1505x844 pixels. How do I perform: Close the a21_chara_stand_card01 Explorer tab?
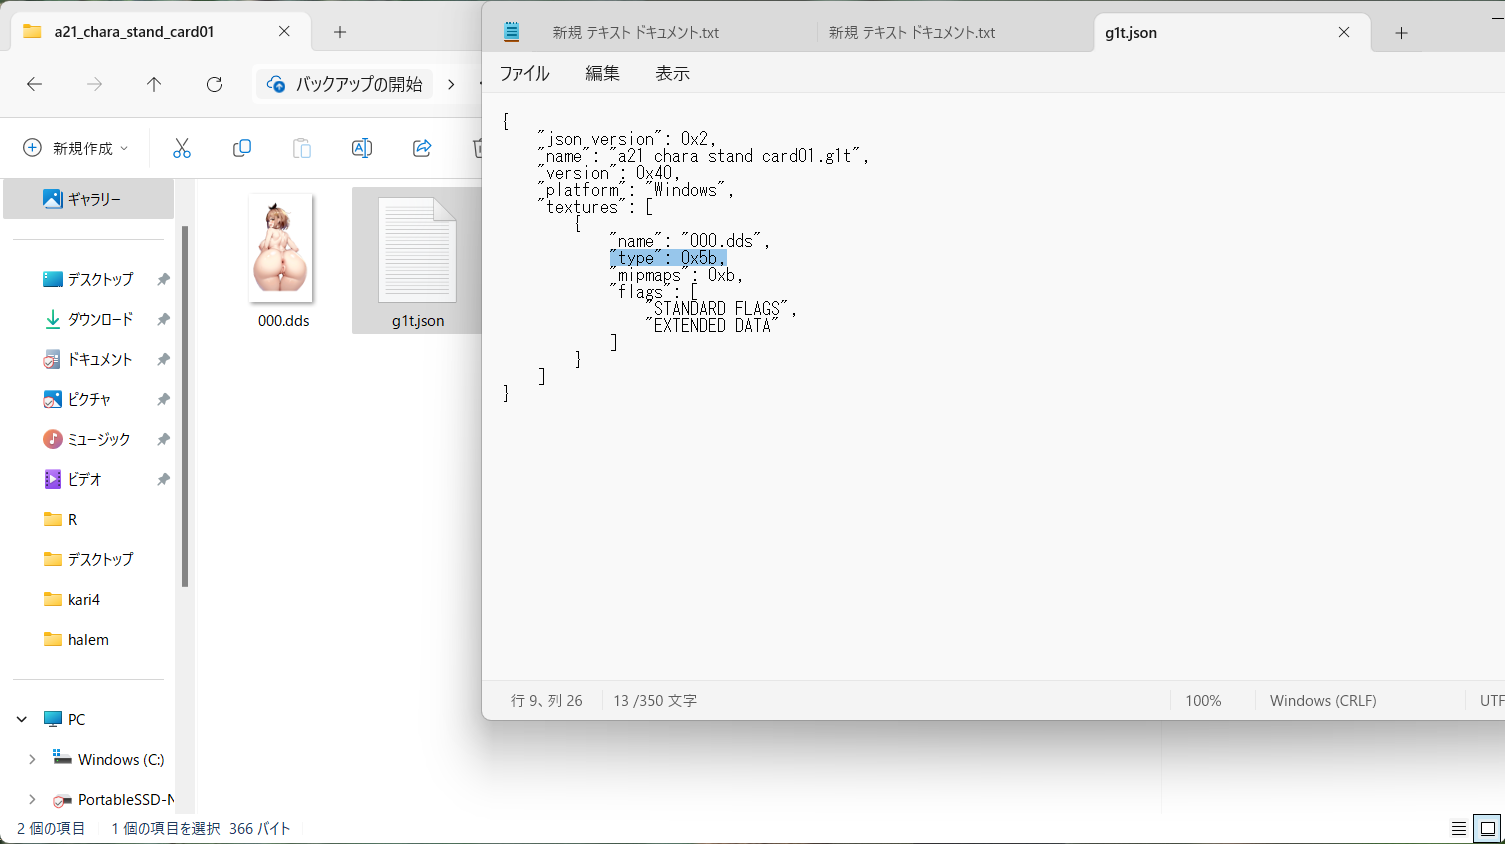coord(284,31)
